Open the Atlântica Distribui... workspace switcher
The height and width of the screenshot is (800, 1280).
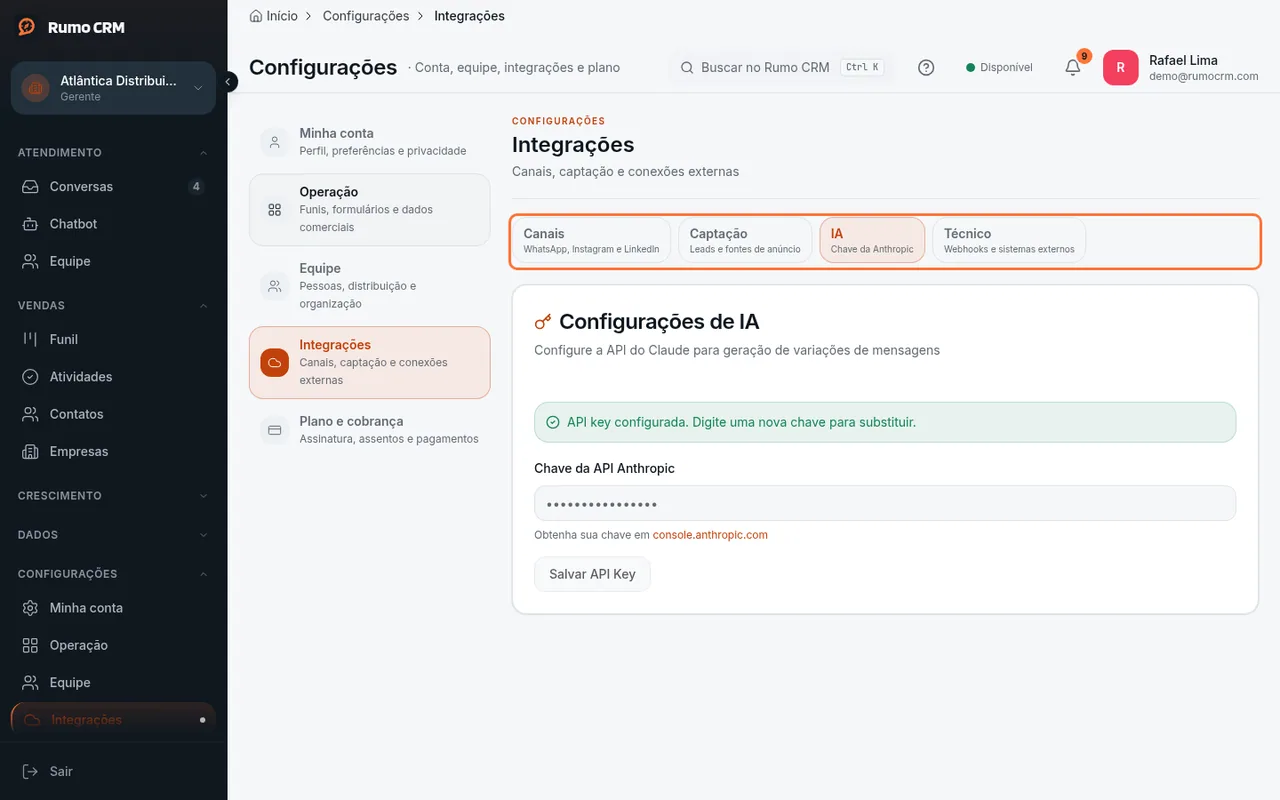[x=113, y=88]
